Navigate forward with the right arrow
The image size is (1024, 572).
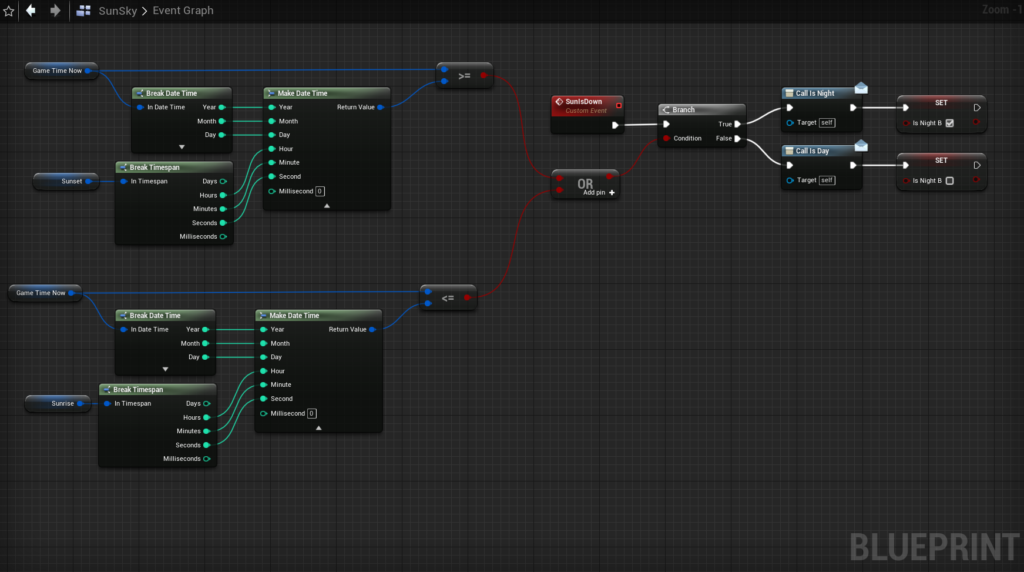click(56, 10)
